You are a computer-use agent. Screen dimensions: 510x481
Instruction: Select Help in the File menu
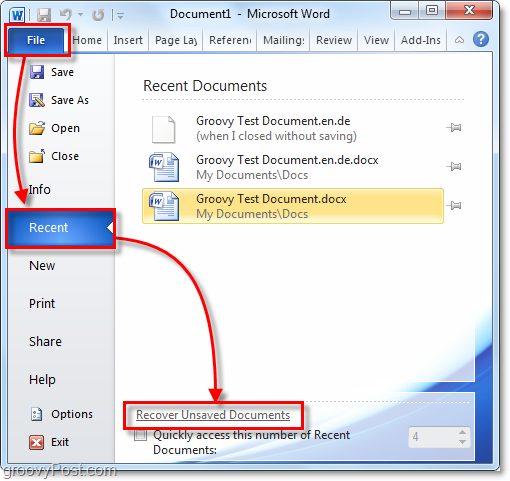pos(42,380)
